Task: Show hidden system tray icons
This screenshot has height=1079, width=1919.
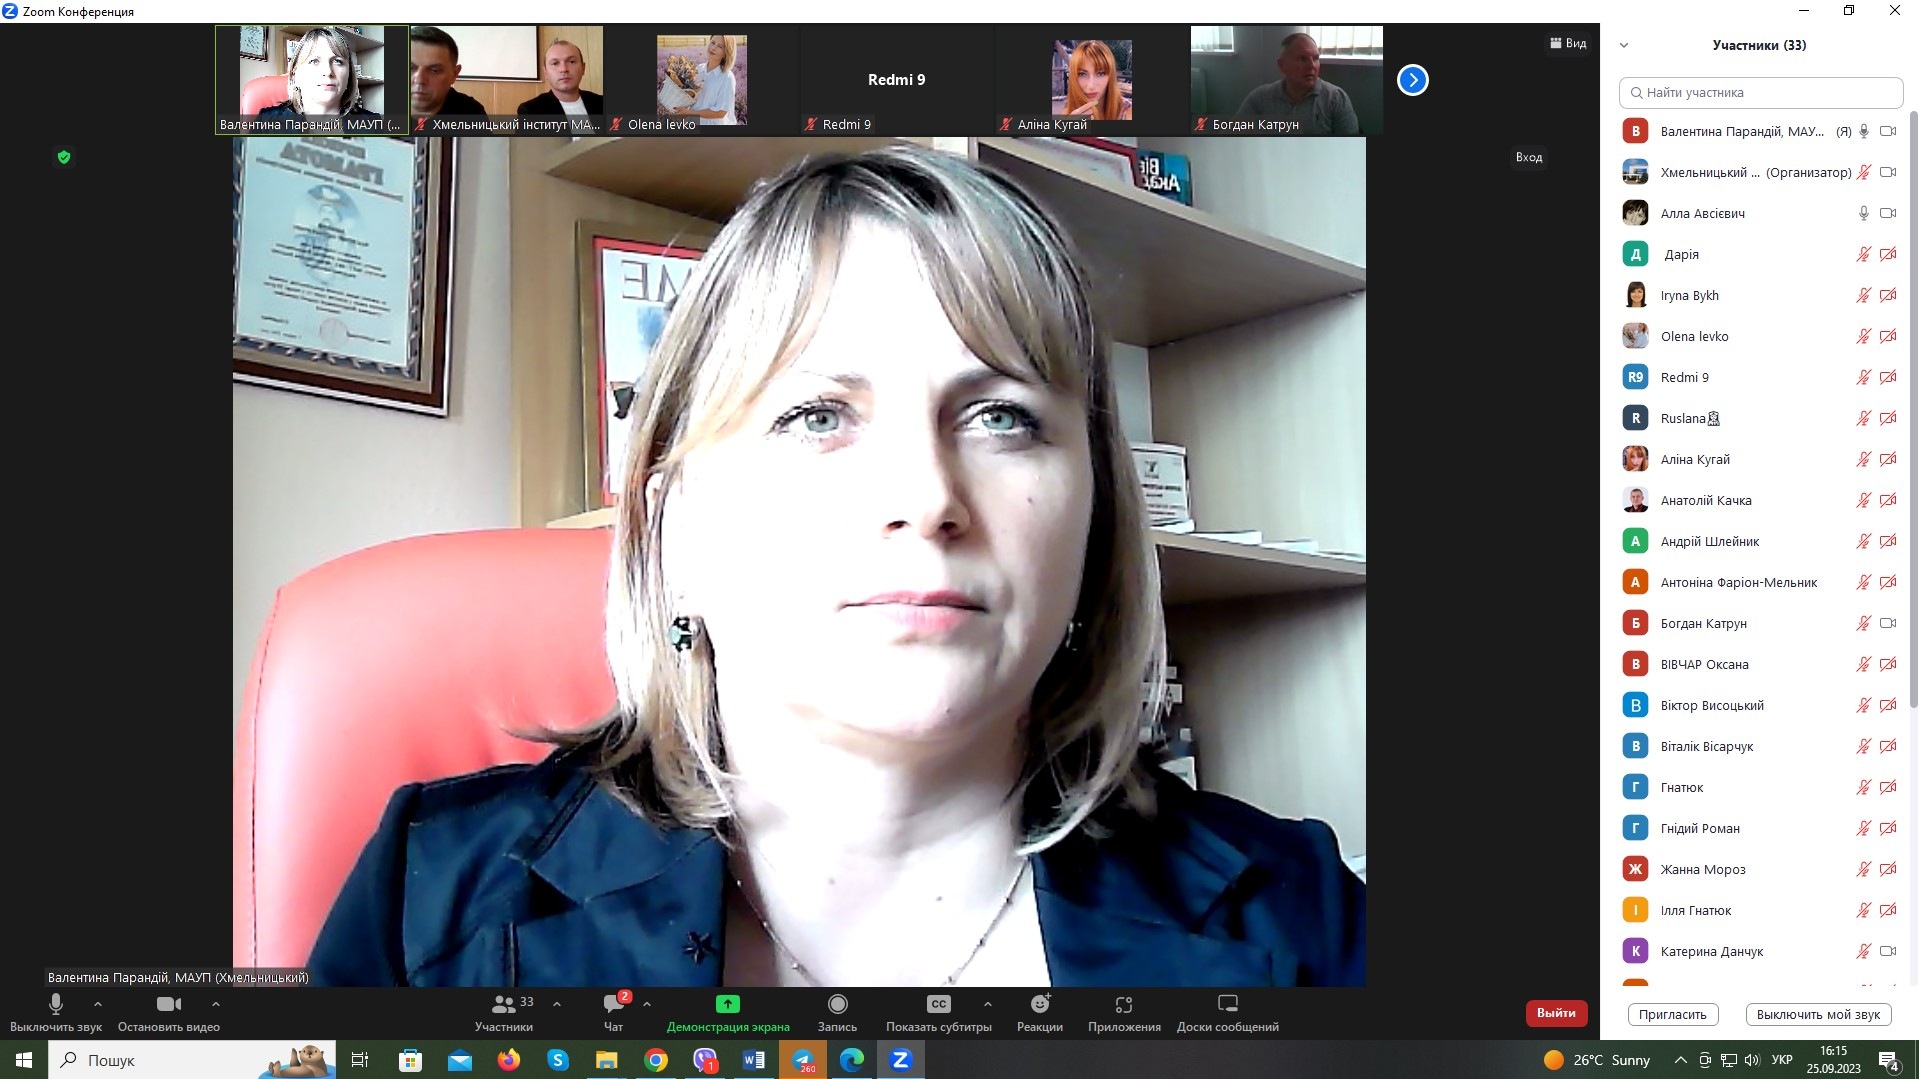Action: coord(1681,1060)
